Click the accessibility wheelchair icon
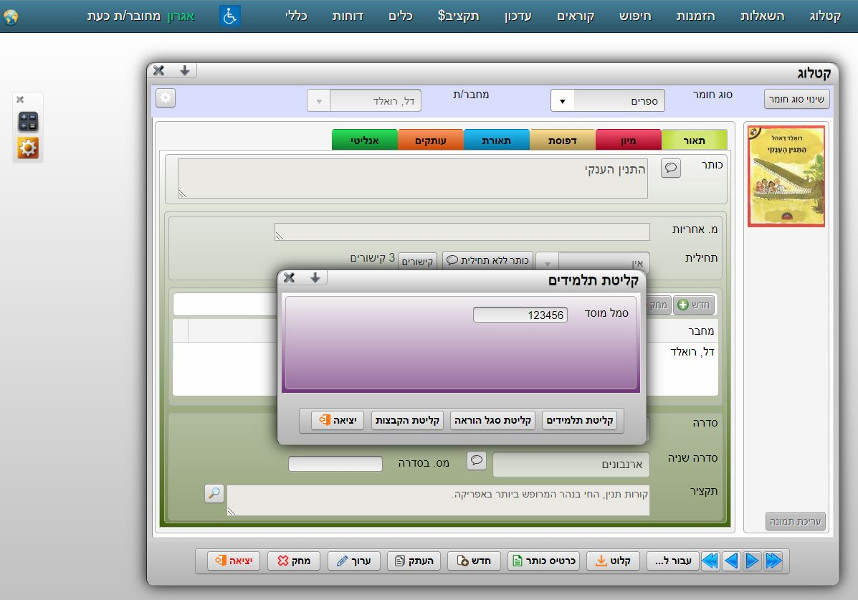 pyautogui.click(x=230, y=16)
